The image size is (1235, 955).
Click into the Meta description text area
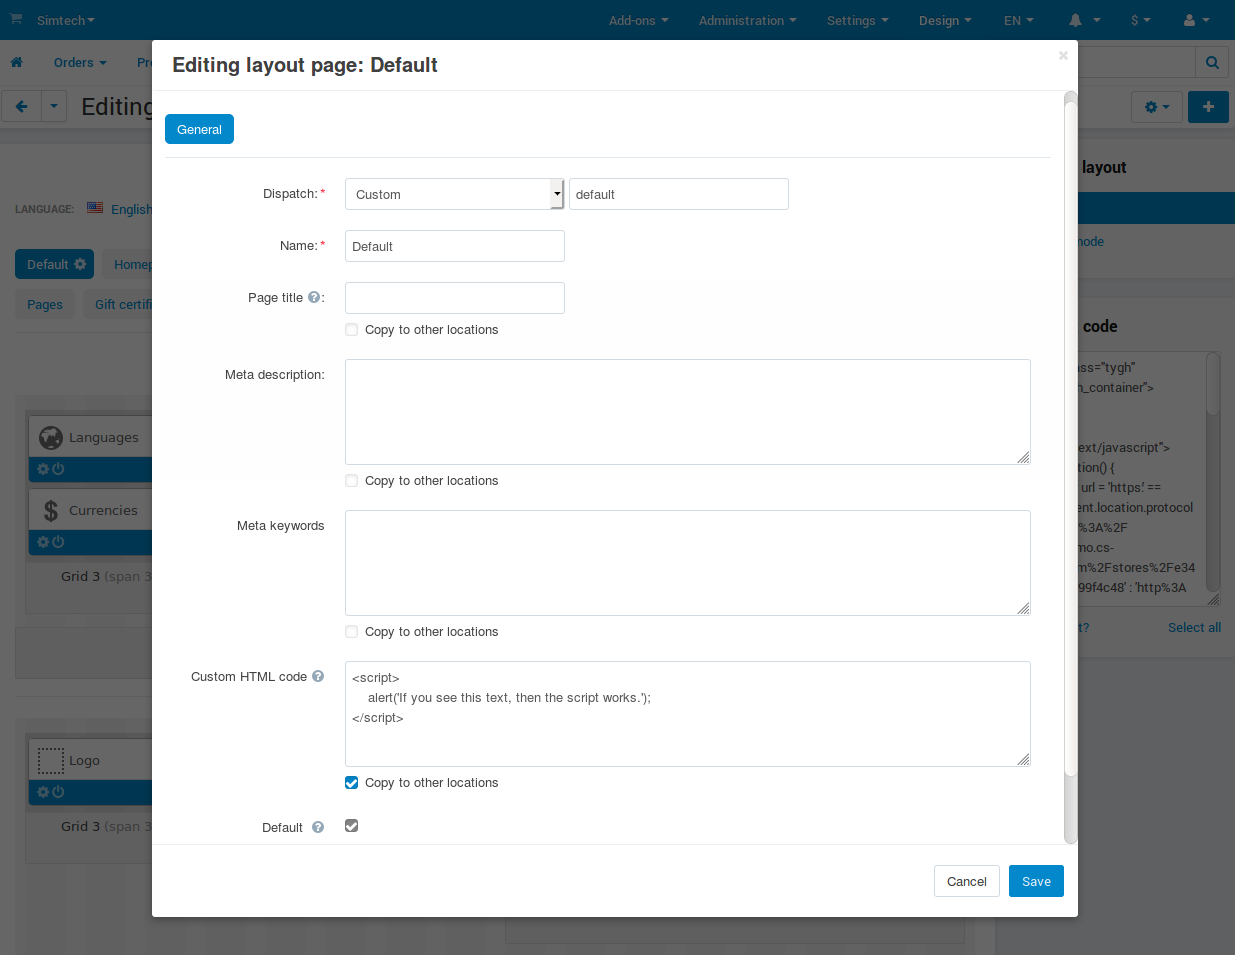point(688,412)
